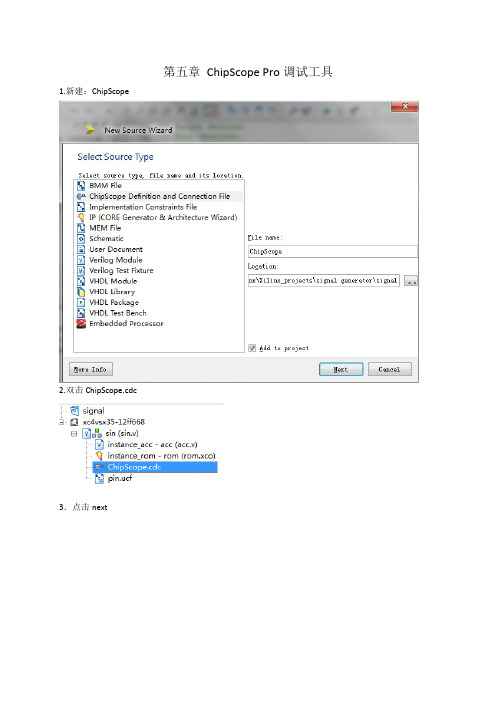The image size is (496, 702).
Task: Open the More Info button
Action: 90,369
